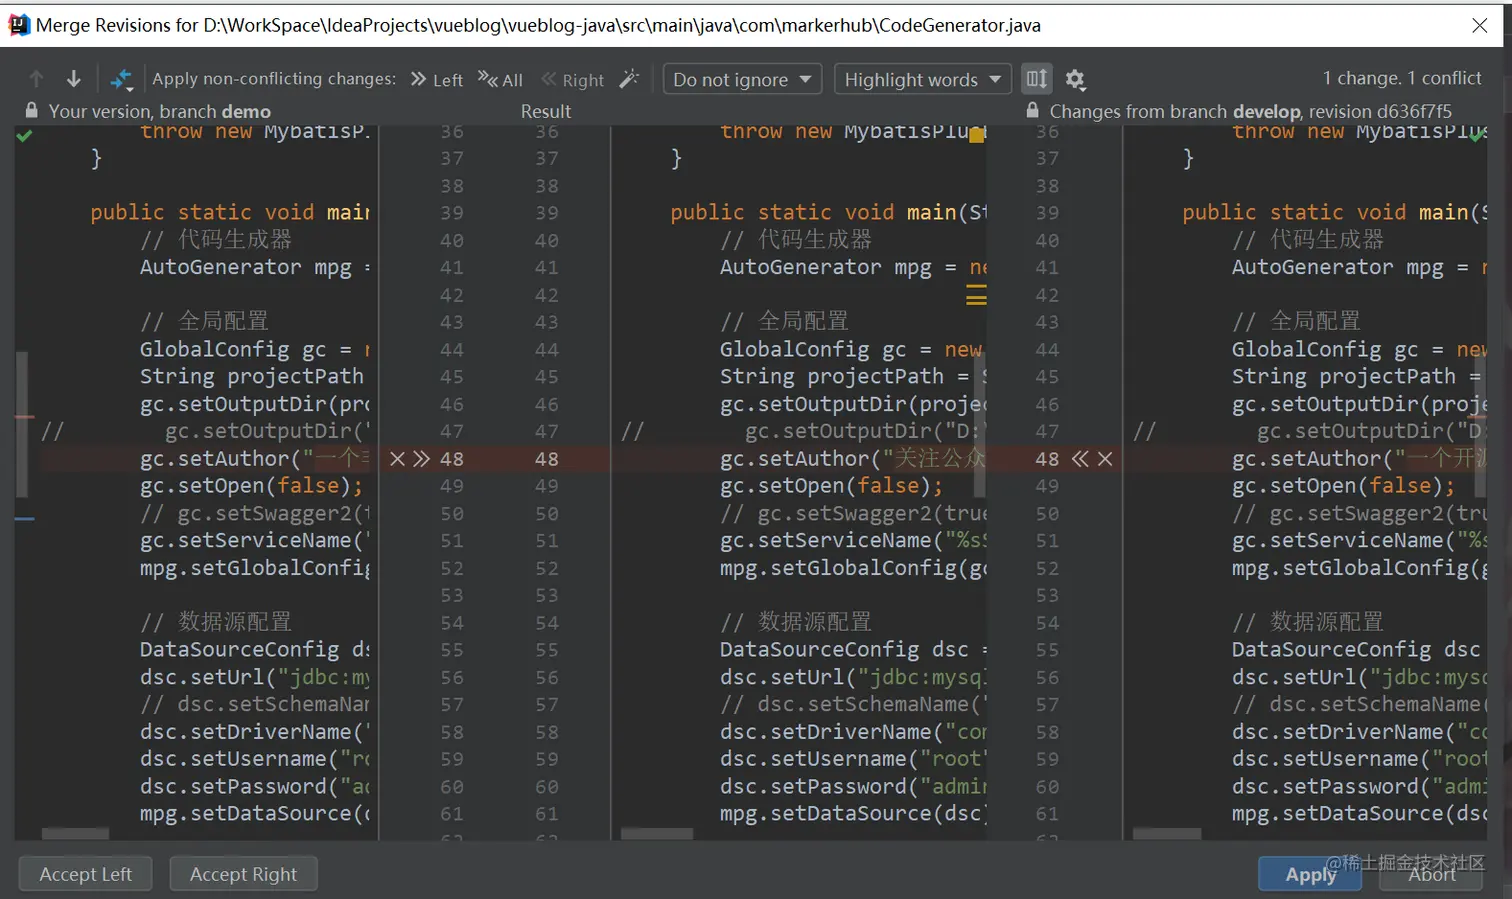Click 'throw new MybatisPlu' in result pane
Screen dimensions: 1512x899
click(853, 132)
